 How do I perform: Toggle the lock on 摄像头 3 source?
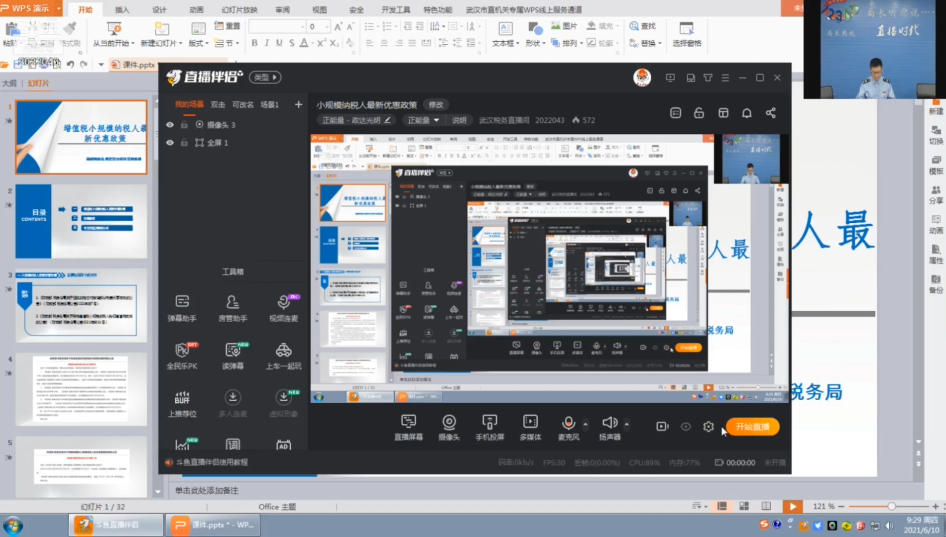[x=184, y=125]
